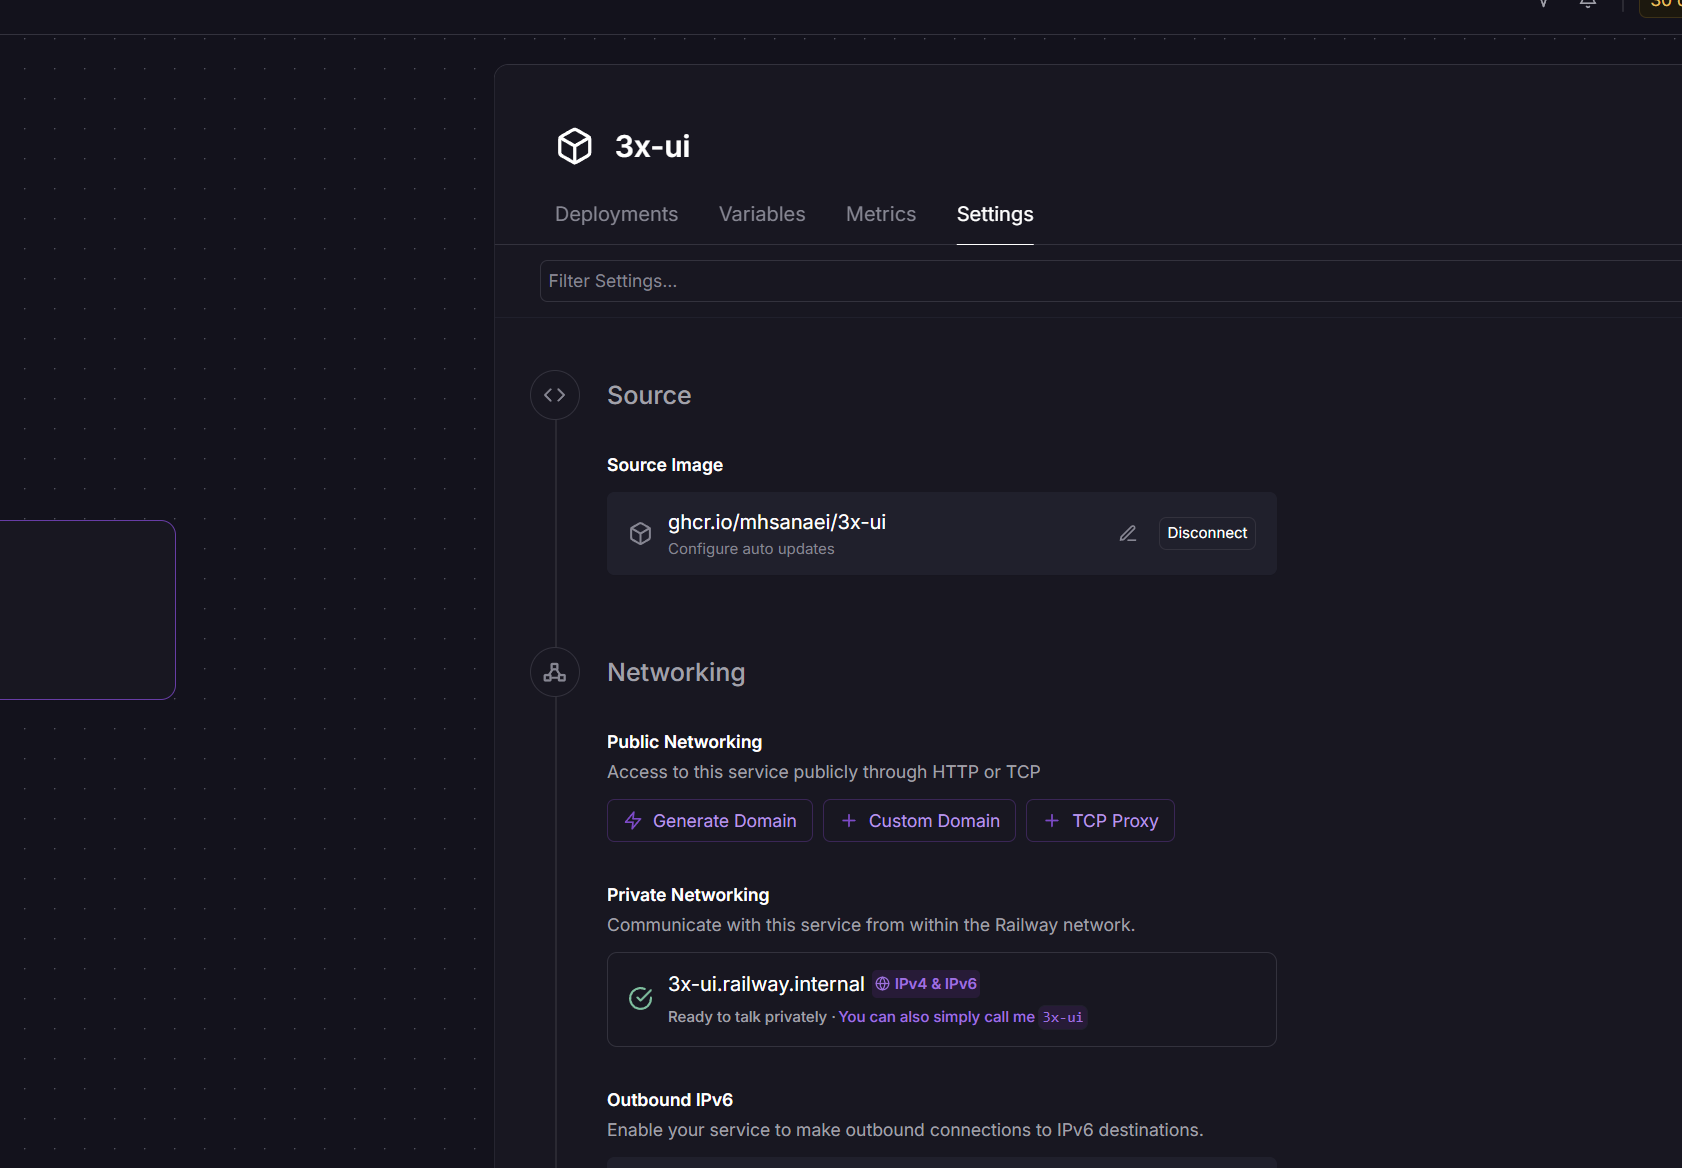This screenshot has width=1682, height=1168.
Task: Edit the source image with pencil icon
Action: (x=1128, y=533)
